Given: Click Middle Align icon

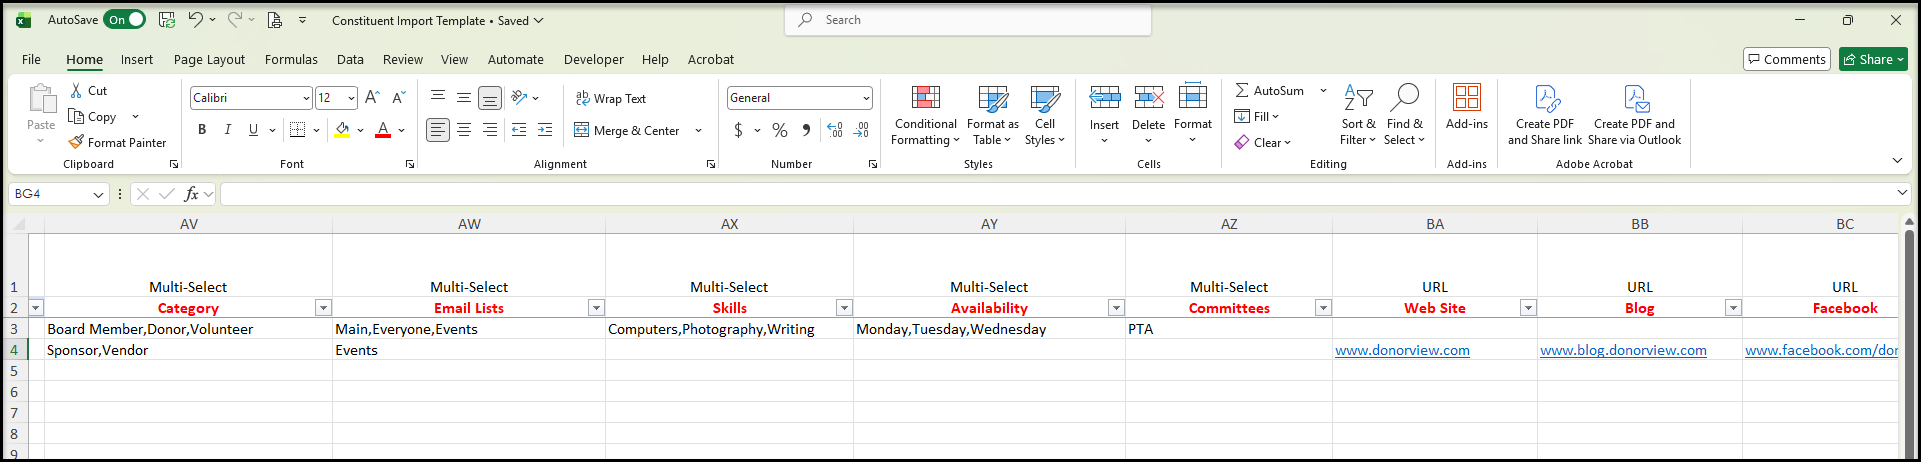Looking at the screenshot, I should (464, 98).
